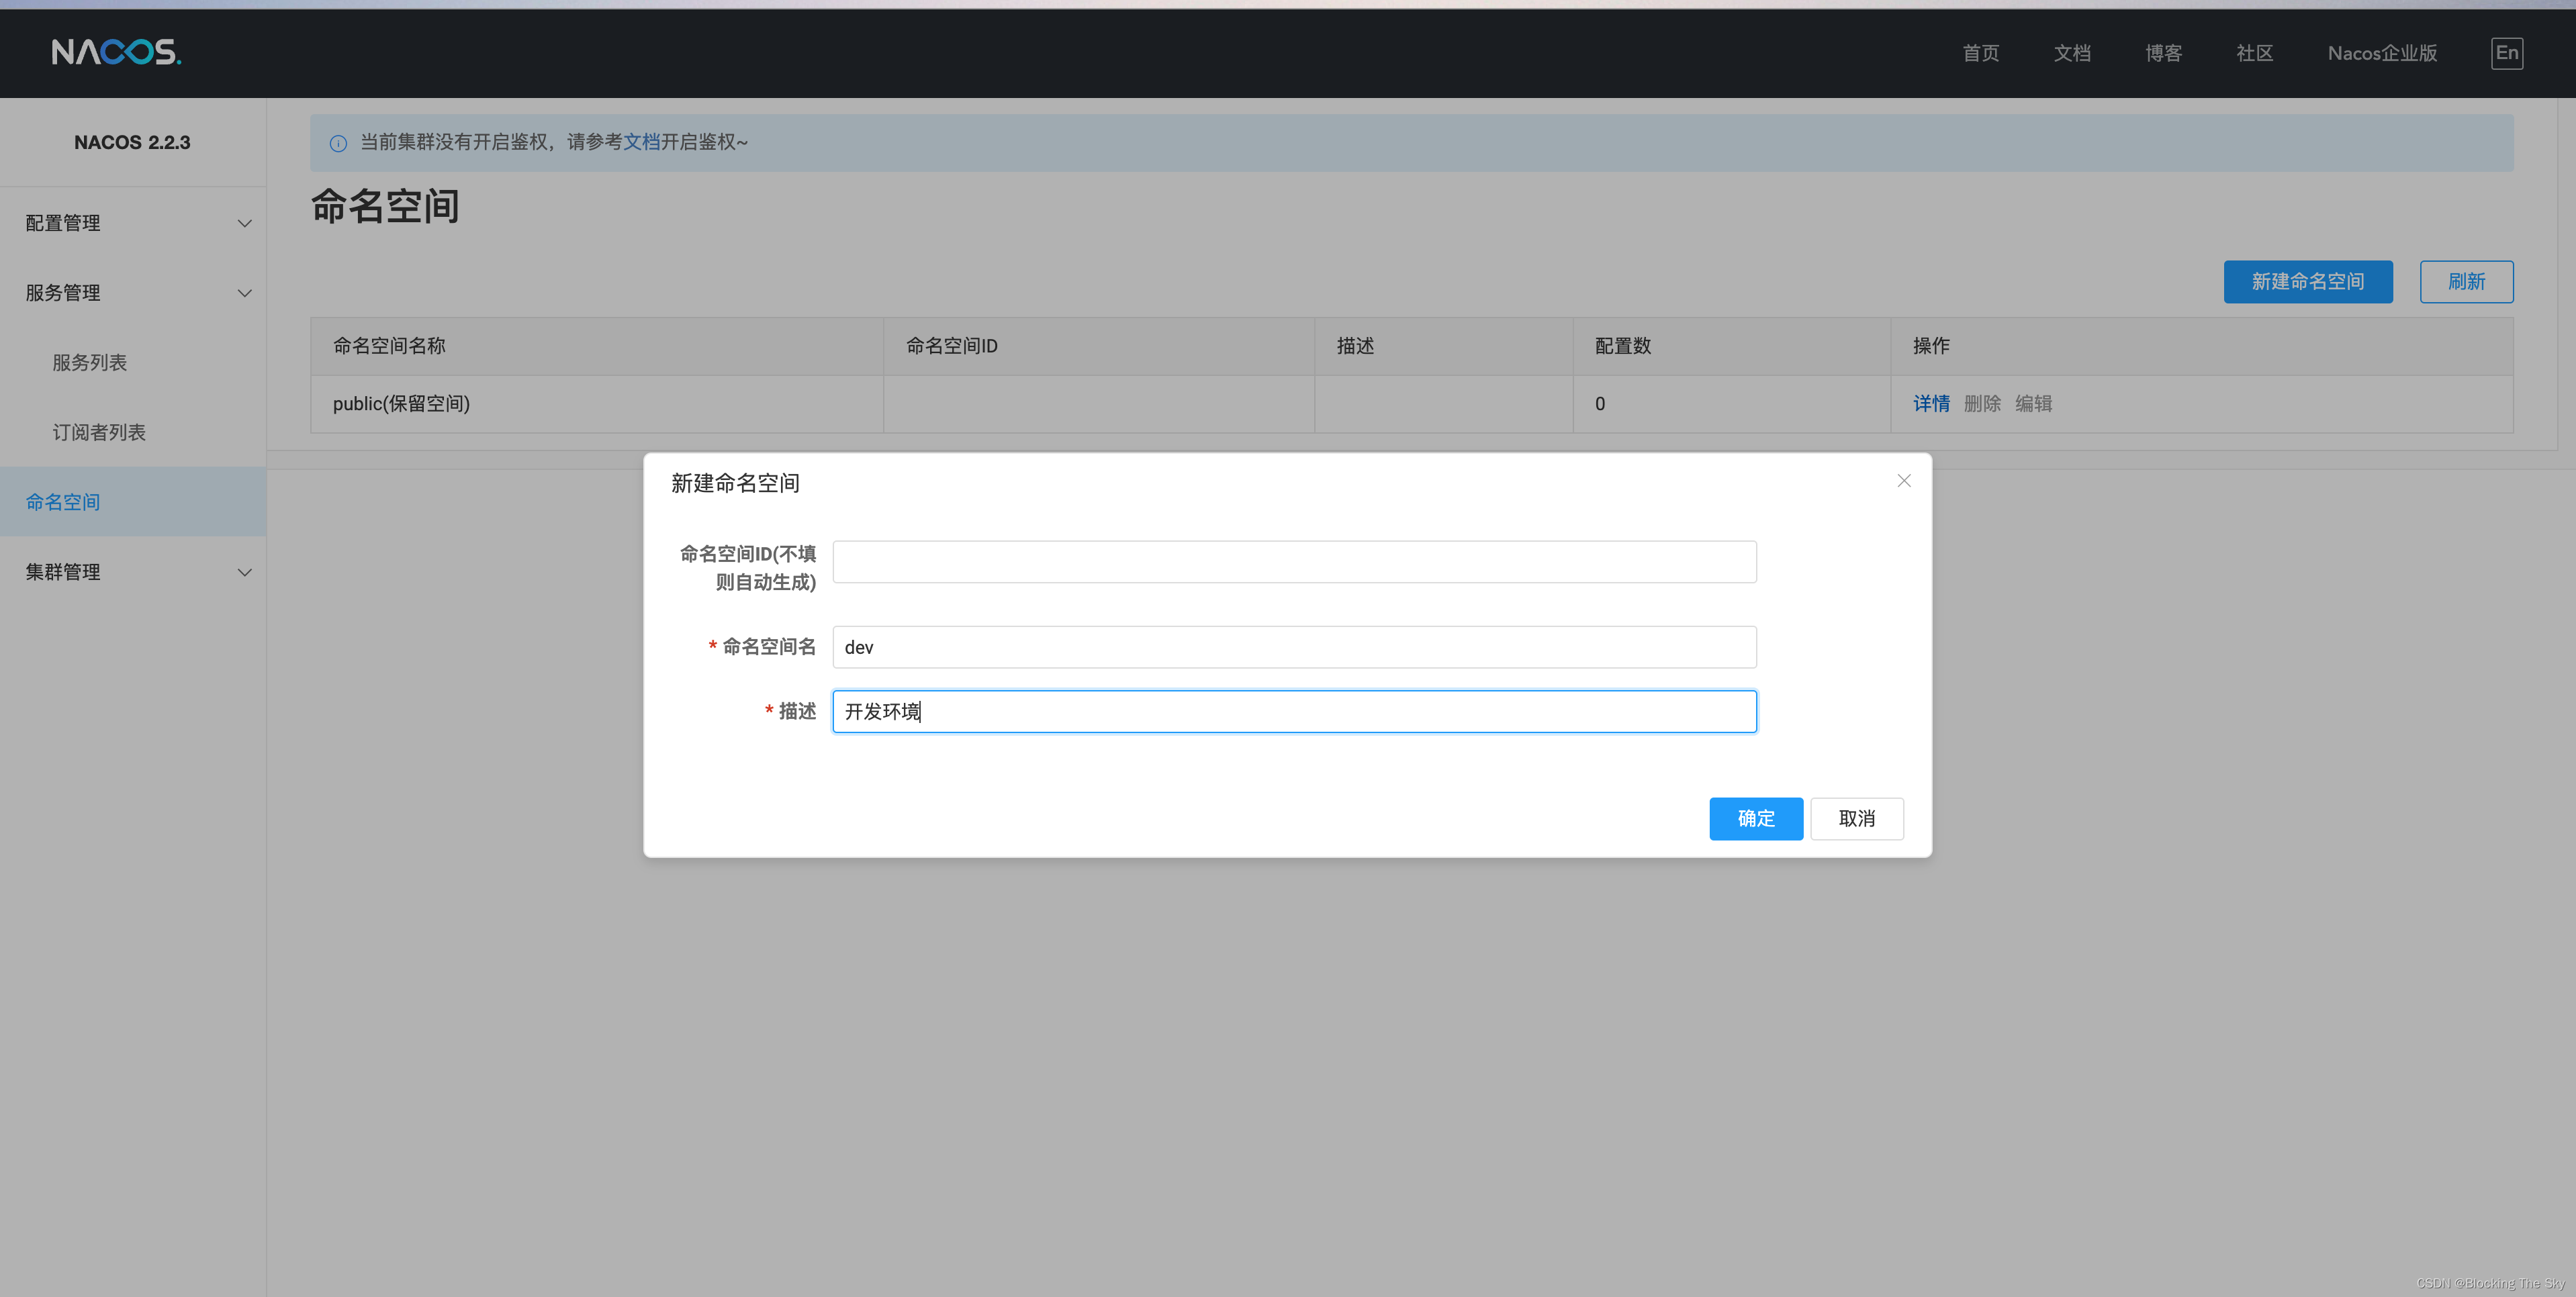Collapse the 服务管理 menu chevron

244,293
